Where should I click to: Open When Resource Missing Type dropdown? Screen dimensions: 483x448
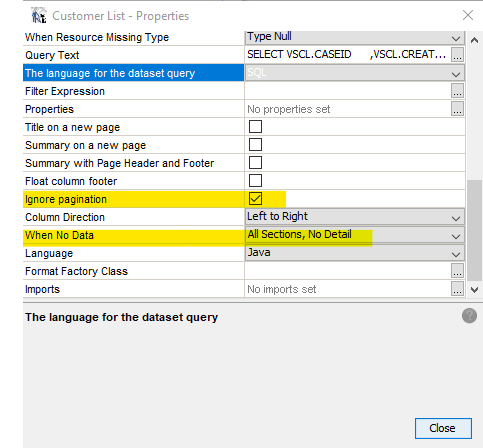pos(355,37)
